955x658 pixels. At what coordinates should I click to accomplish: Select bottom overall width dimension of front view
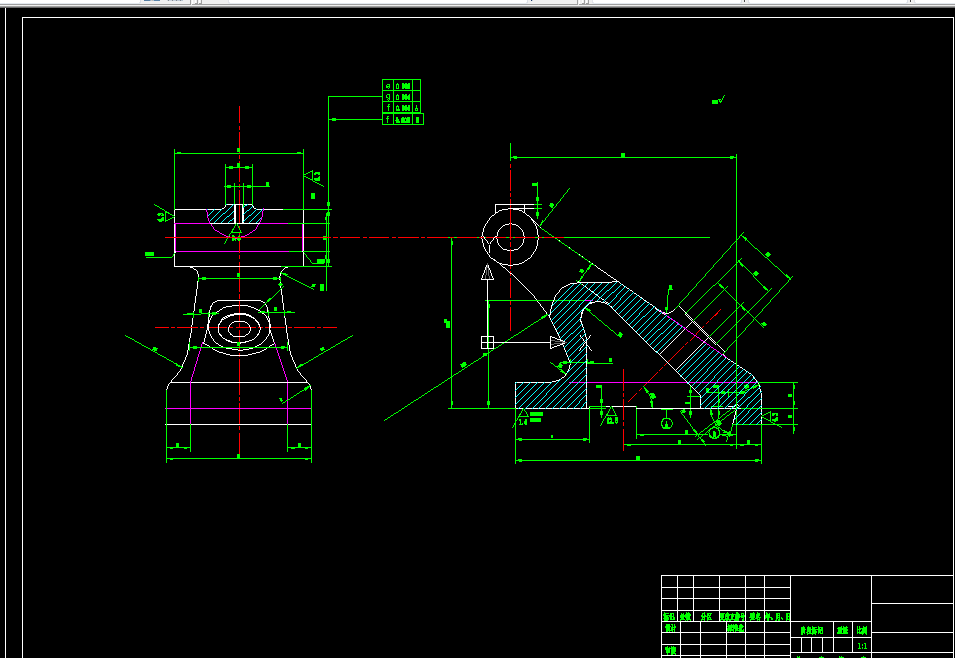(239, 458)
